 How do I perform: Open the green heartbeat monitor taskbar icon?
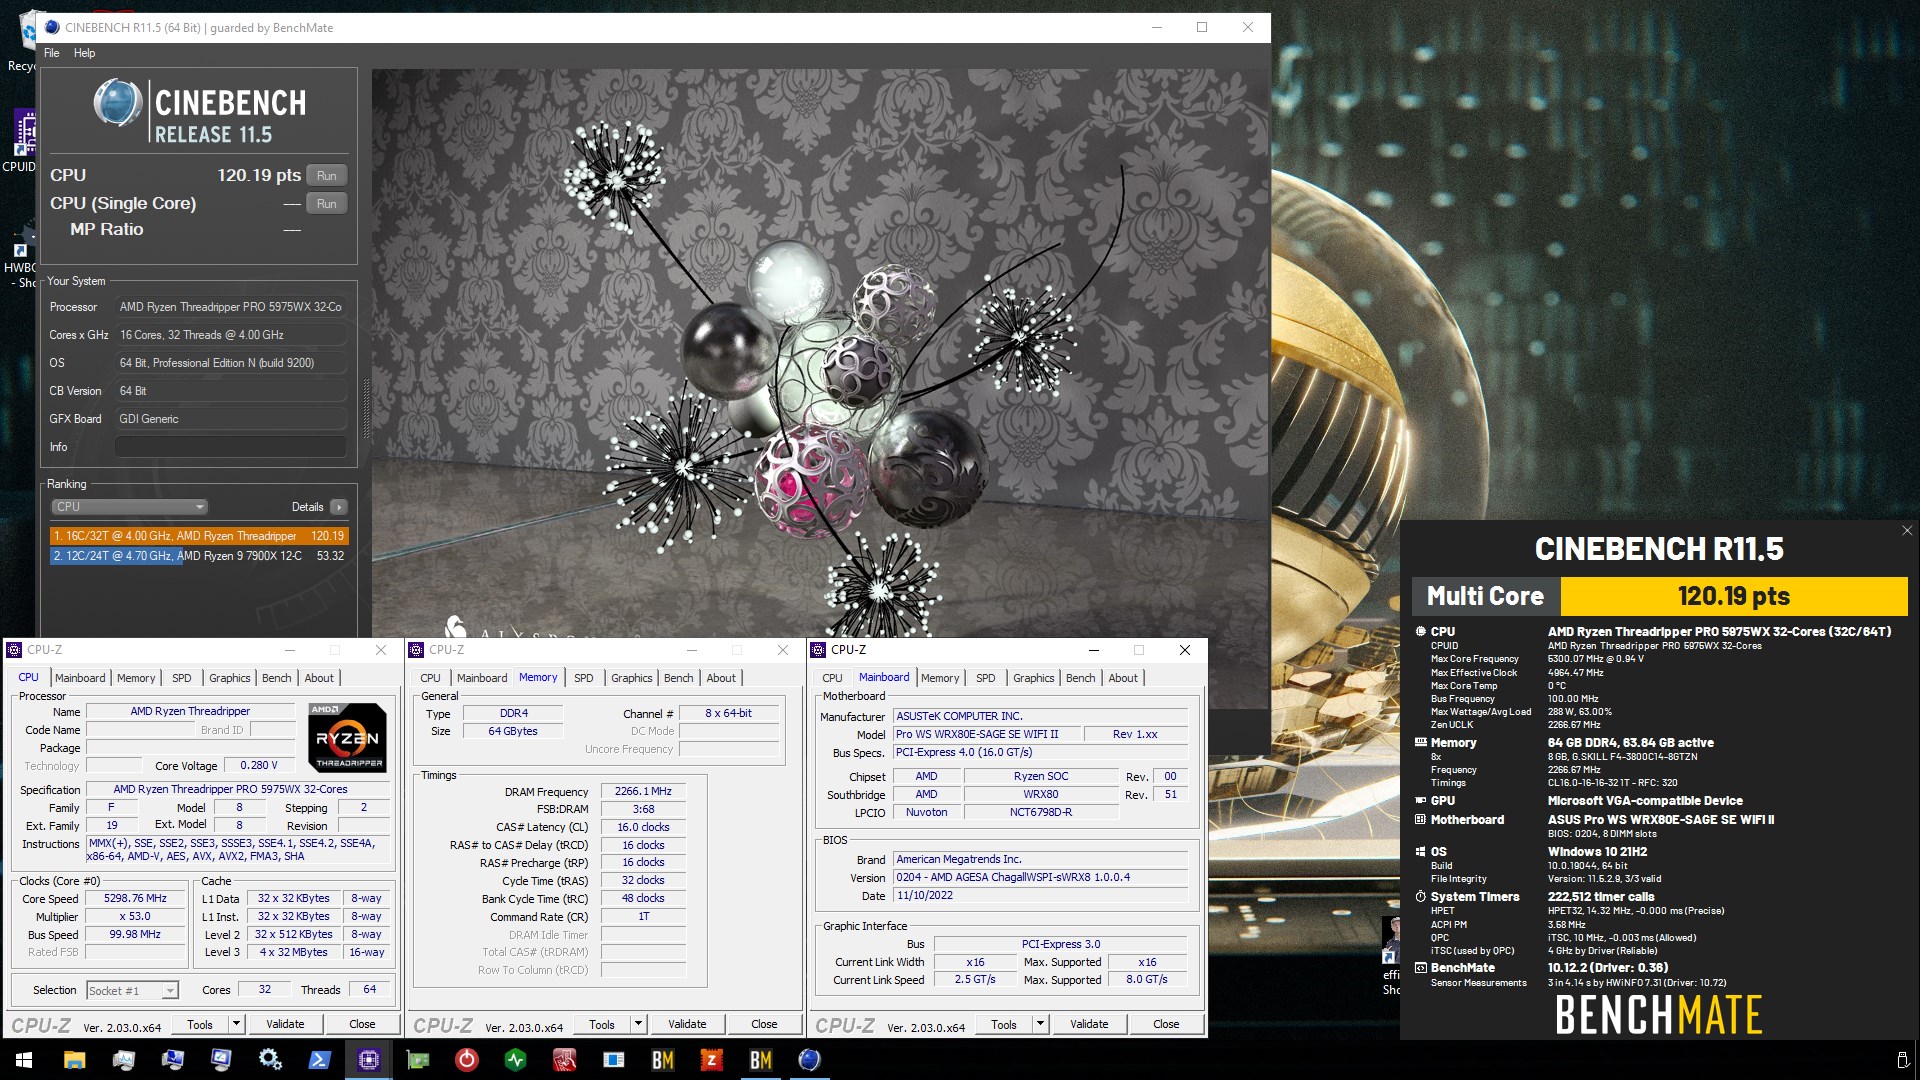point(515,1059)
